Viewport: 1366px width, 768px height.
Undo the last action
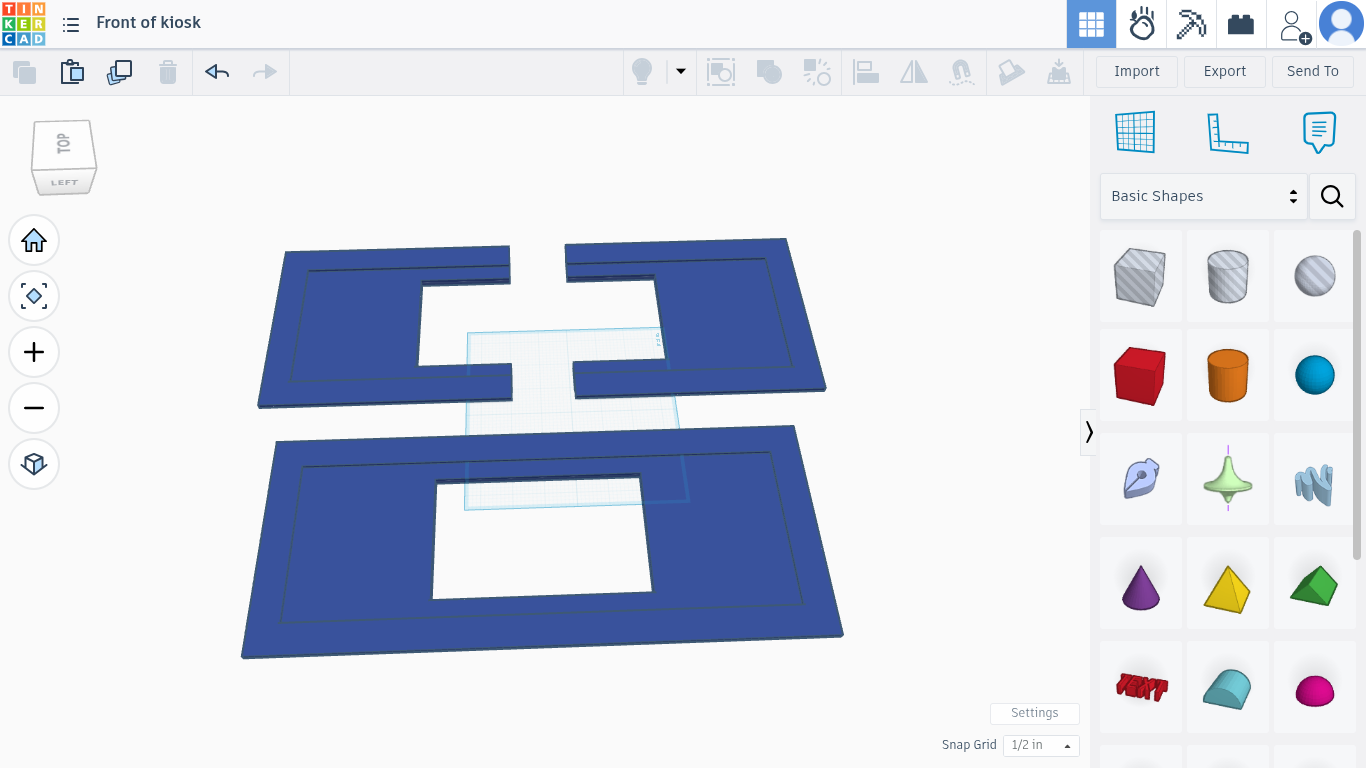(217, 72)
